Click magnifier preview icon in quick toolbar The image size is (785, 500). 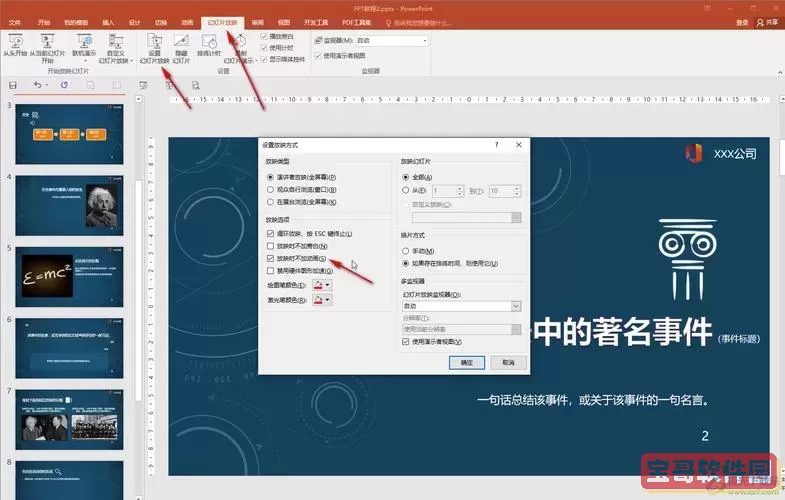click(196, 86)
